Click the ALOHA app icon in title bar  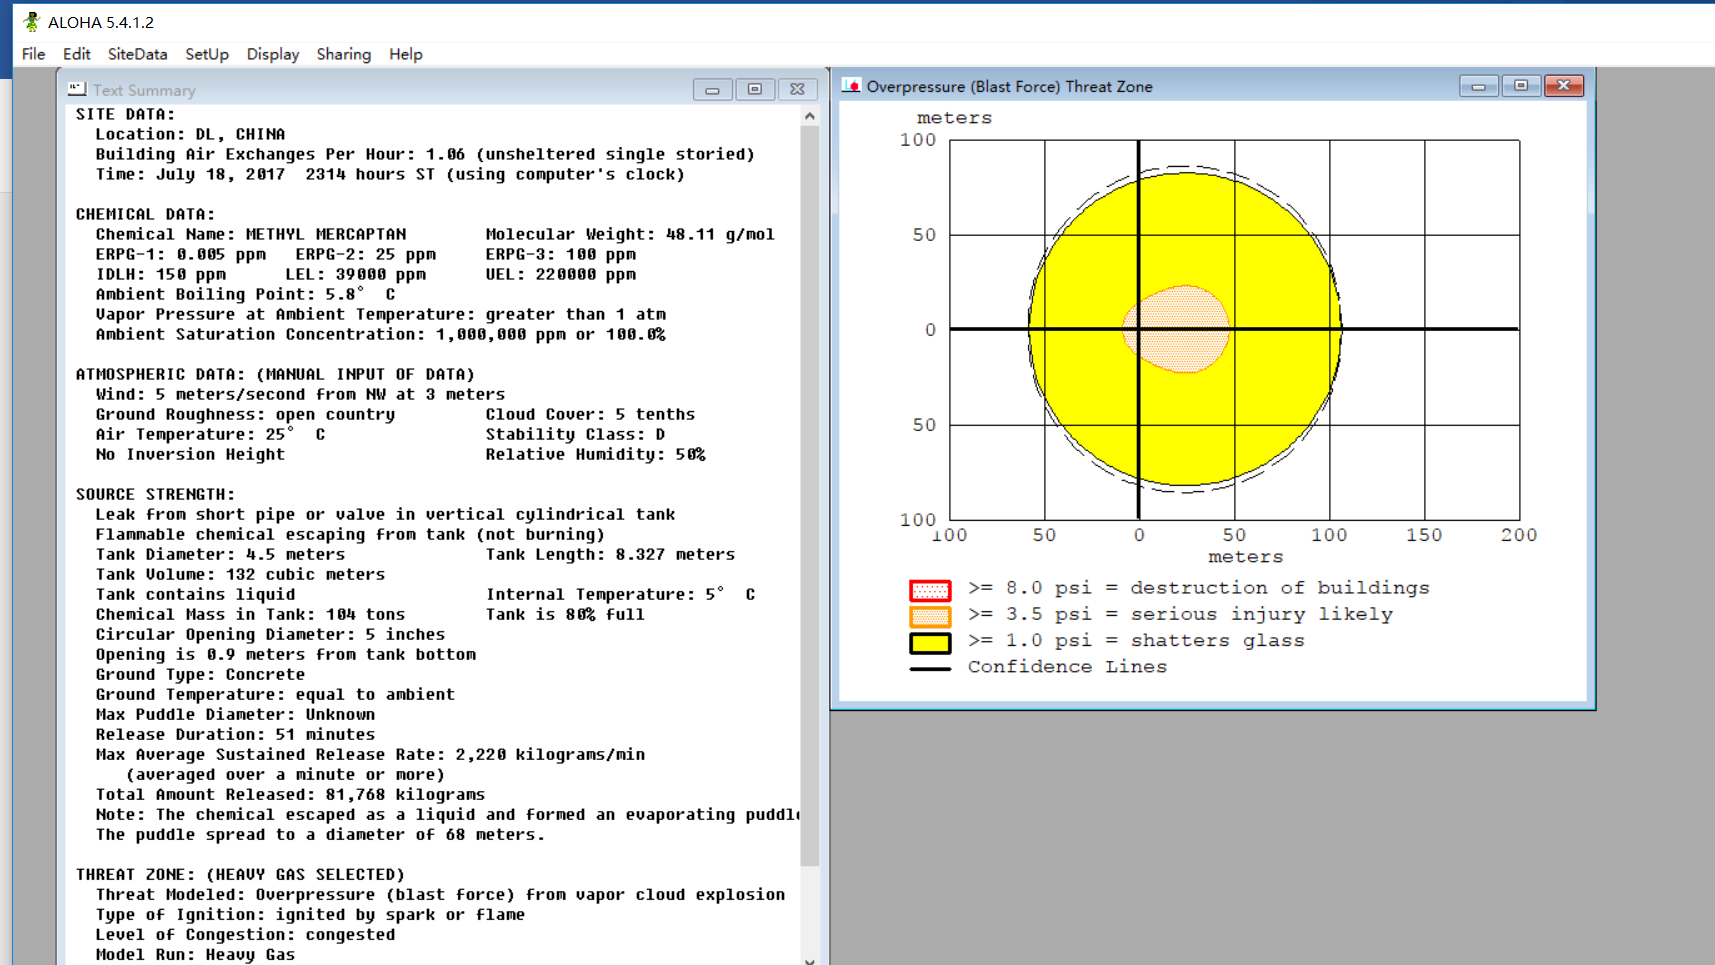pos(31,21)
